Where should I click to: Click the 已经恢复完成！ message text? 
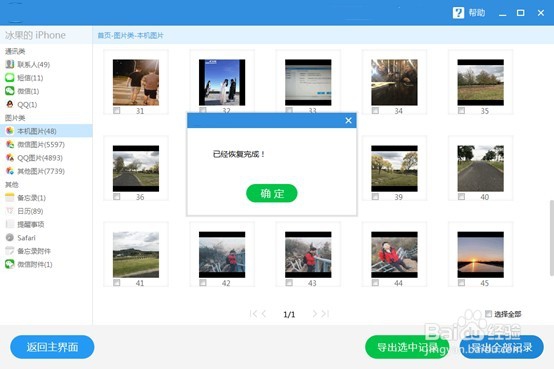coord(239,154)
